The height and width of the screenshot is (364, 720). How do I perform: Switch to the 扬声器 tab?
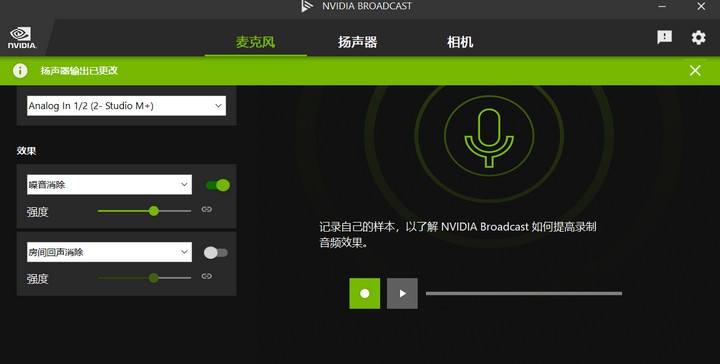[x=358, y=42]
